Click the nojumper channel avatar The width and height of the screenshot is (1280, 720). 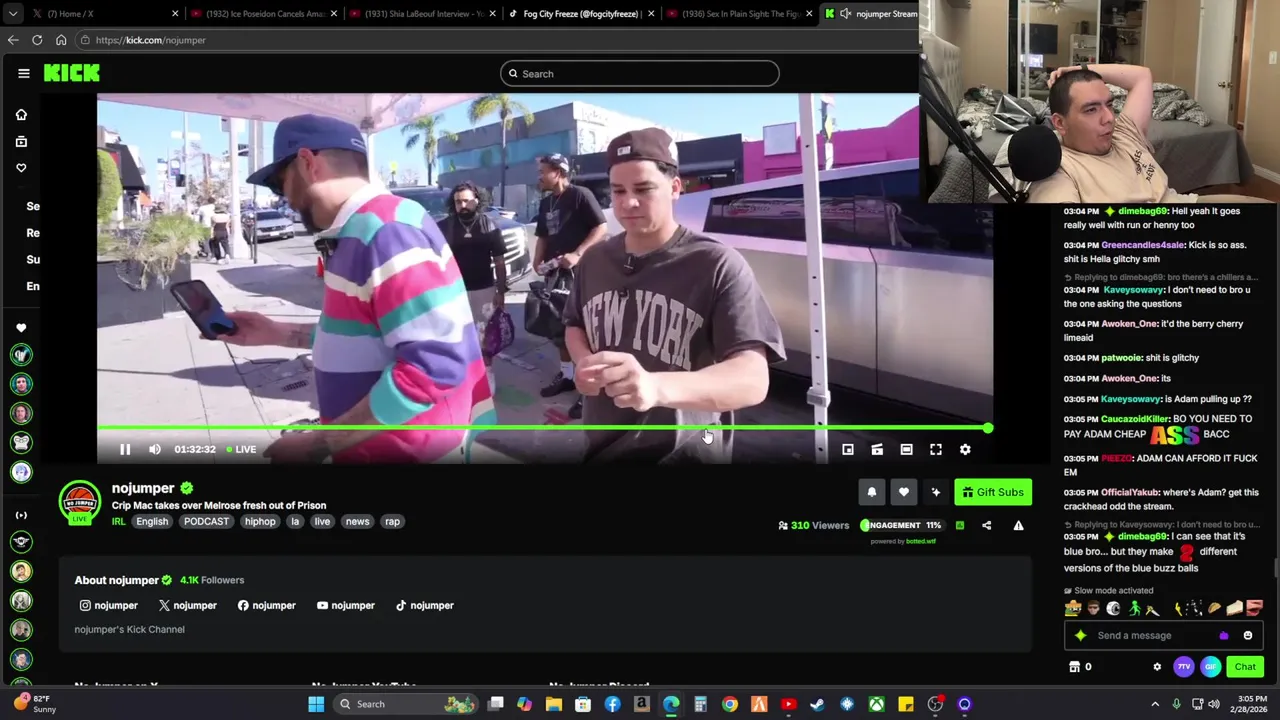pos(80,502)
